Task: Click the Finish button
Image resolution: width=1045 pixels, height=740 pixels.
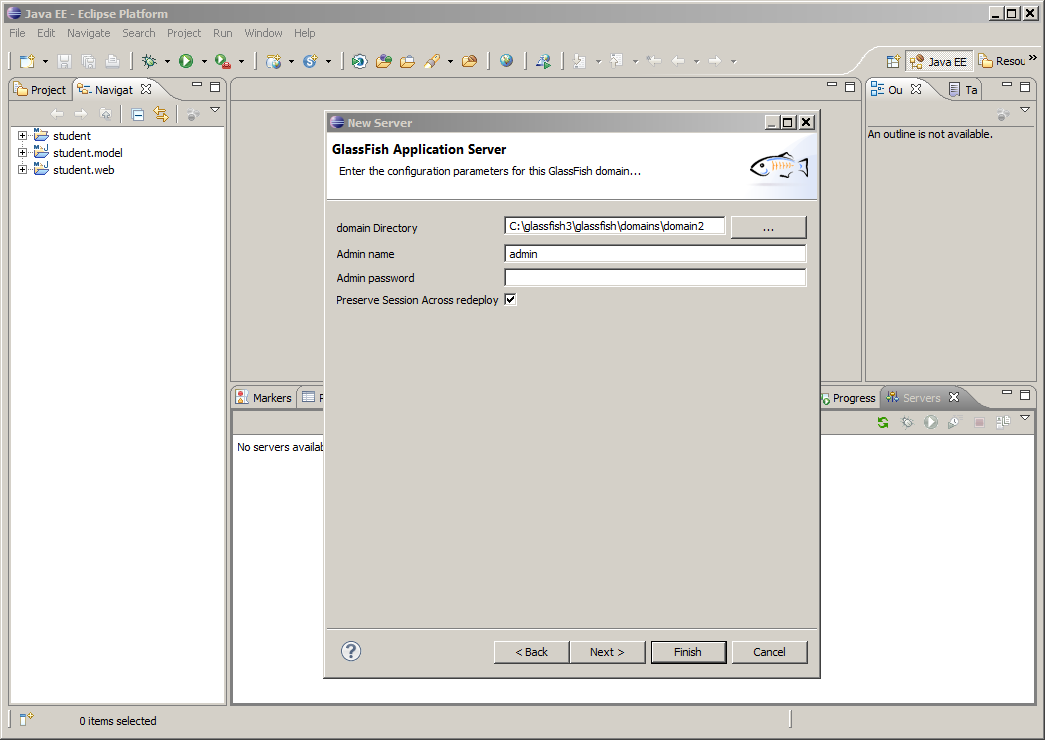Action: (688, 652)
